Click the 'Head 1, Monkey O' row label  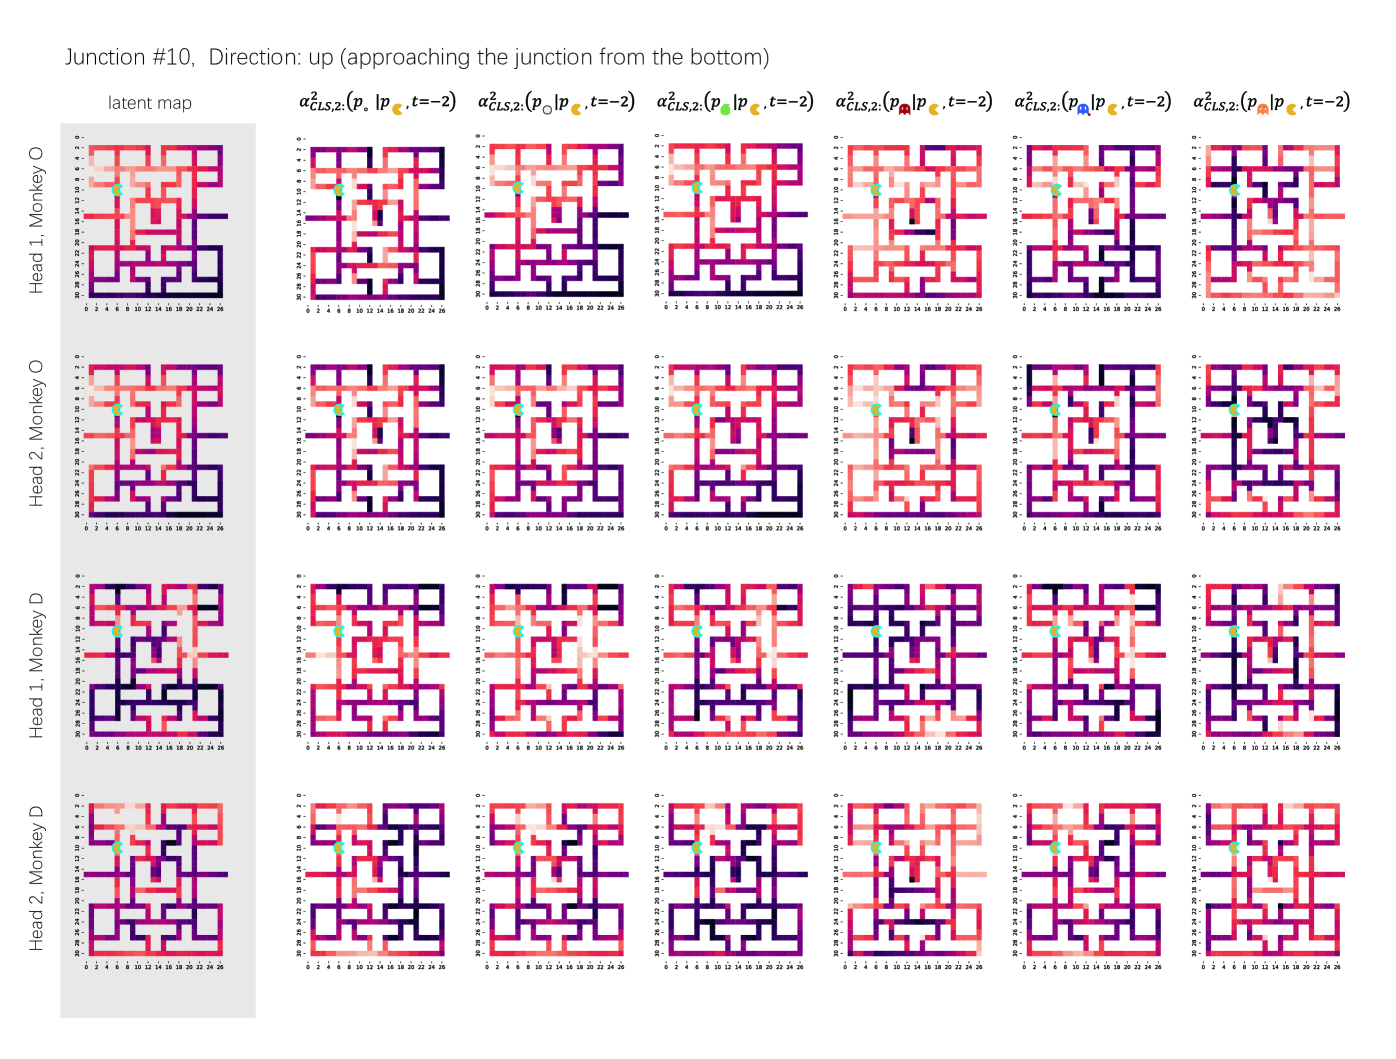click(36, 221)
